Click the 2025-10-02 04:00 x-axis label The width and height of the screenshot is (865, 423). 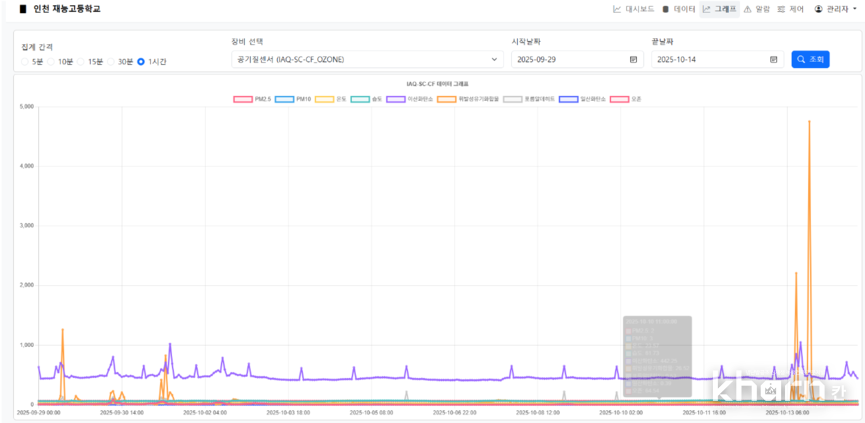205,412
